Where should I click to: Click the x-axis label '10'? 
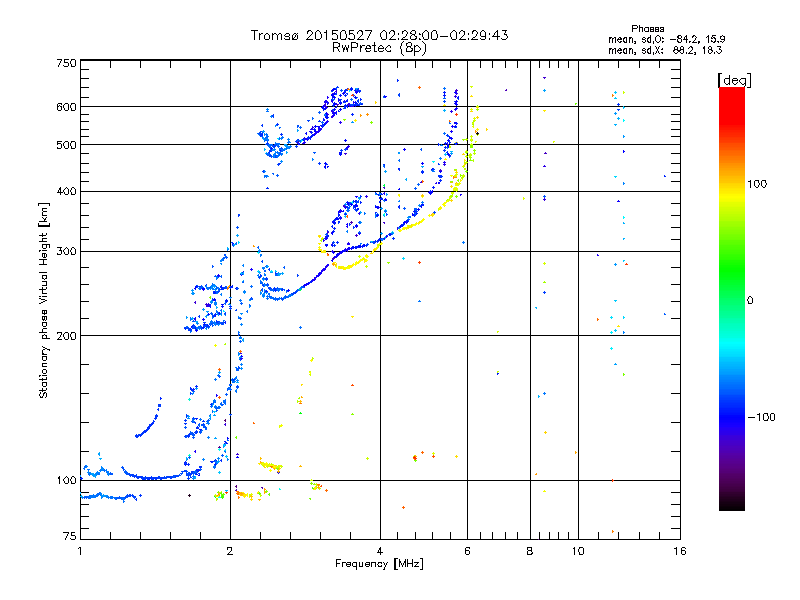[x=578, y=551]
